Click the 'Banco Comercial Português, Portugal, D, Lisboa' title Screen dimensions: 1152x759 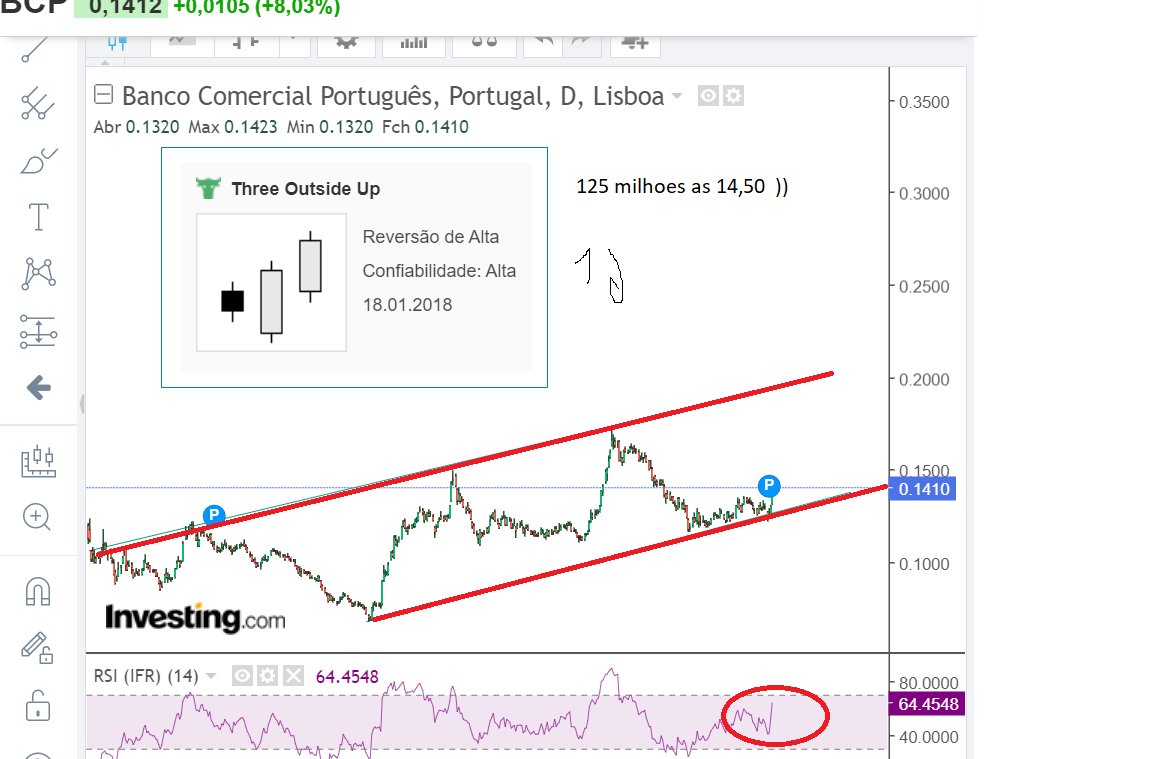[x=393, y=96]
